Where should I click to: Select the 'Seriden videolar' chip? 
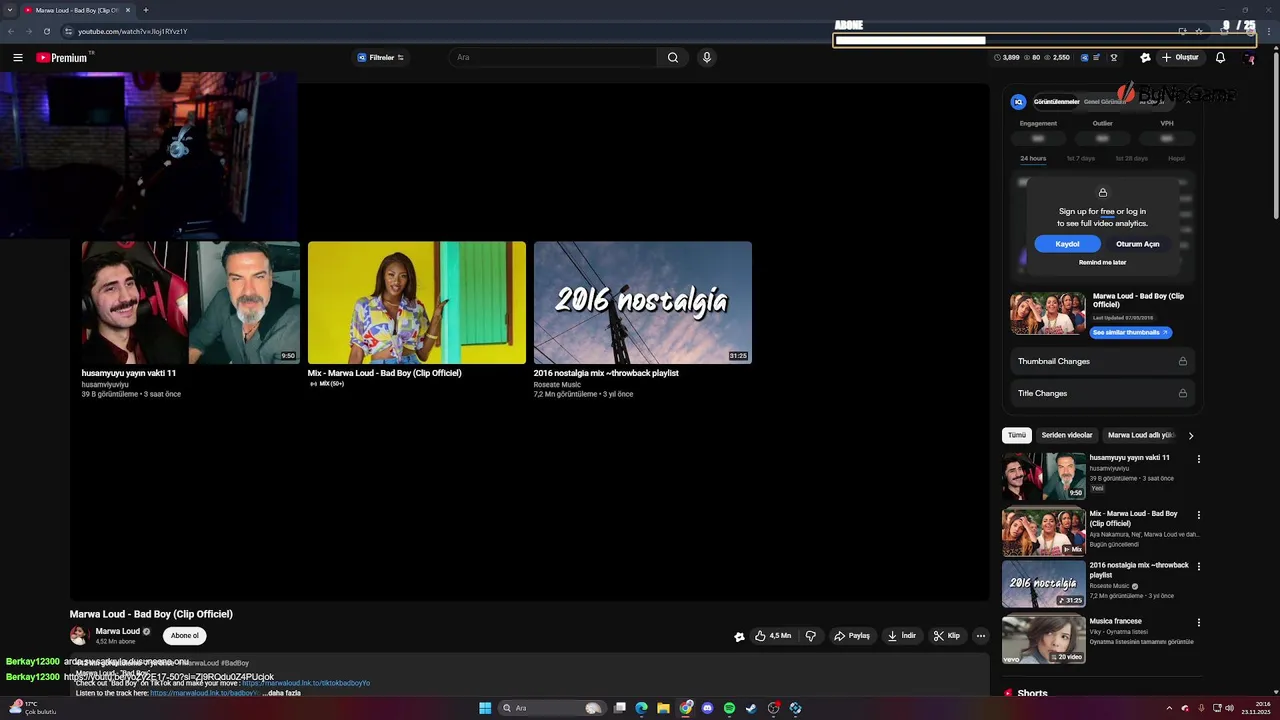[x=1067, y=436]
